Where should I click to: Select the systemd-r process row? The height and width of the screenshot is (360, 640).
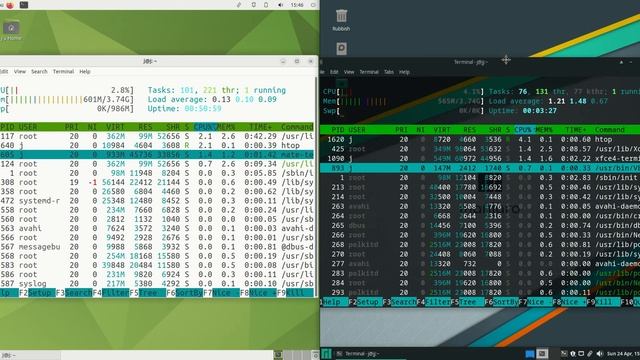[157, 201]
